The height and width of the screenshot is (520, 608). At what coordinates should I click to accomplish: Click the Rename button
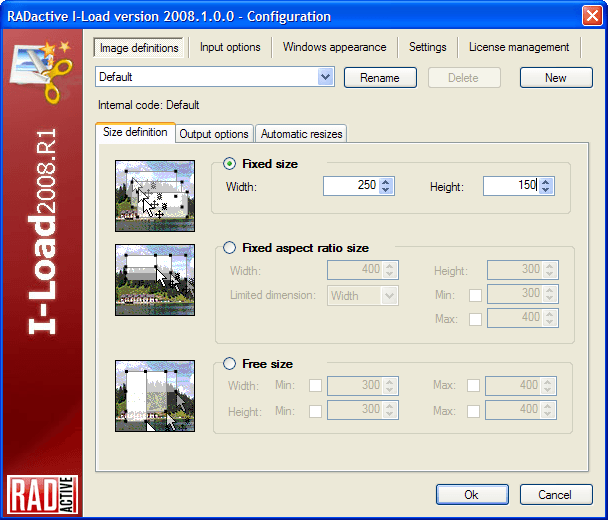(380, 78)
